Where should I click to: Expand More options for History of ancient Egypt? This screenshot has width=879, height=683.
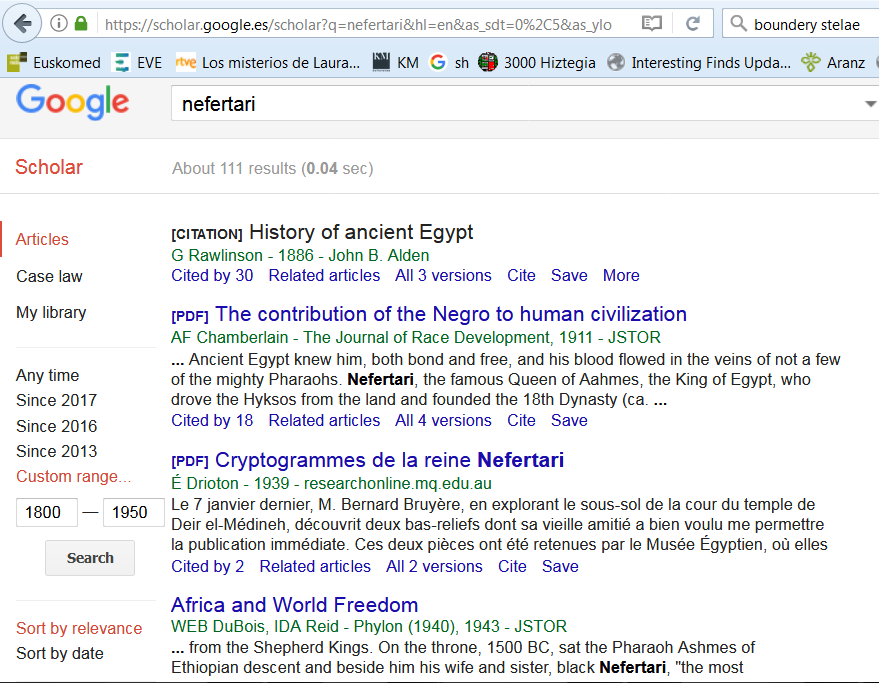coord(621,275)
